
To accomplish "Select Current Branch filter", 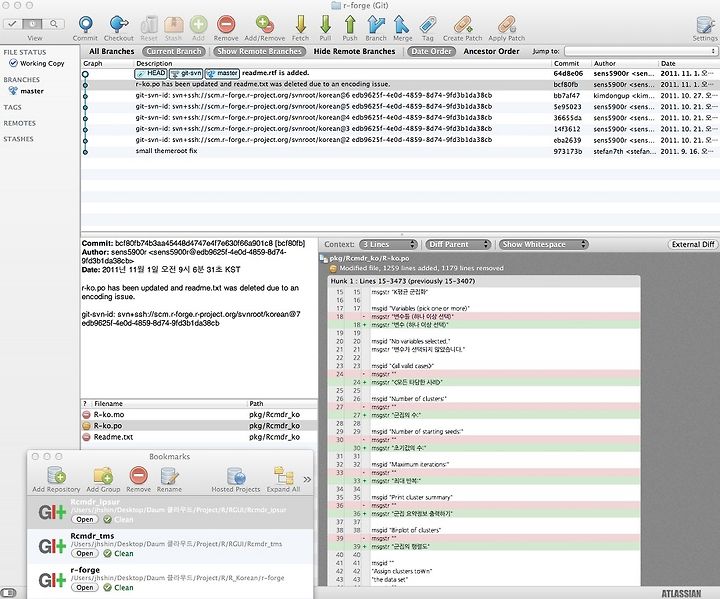I will click(x=174, y=51).
